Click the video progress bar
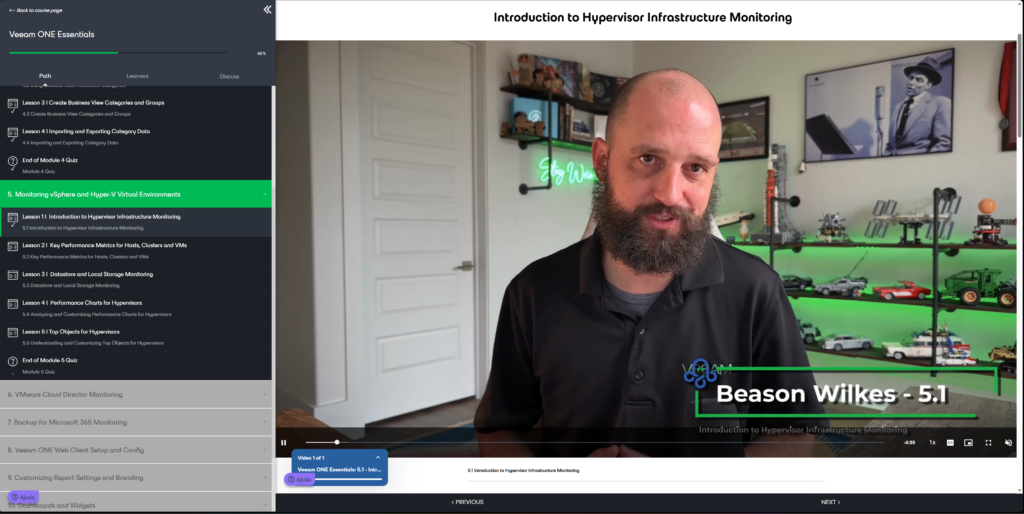Image resolution: width=1024 pixels, height=514 pixels. click(x=600, y=442)
